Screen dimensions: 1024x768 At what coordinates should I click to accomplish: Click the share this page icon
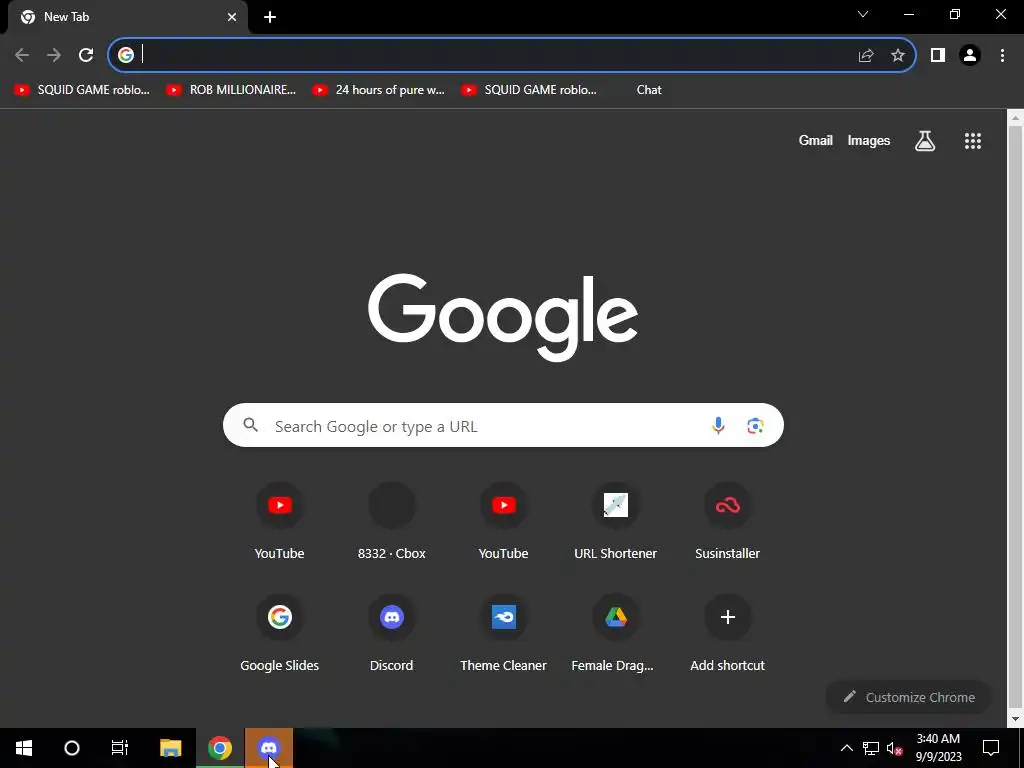tap(866, 55)
